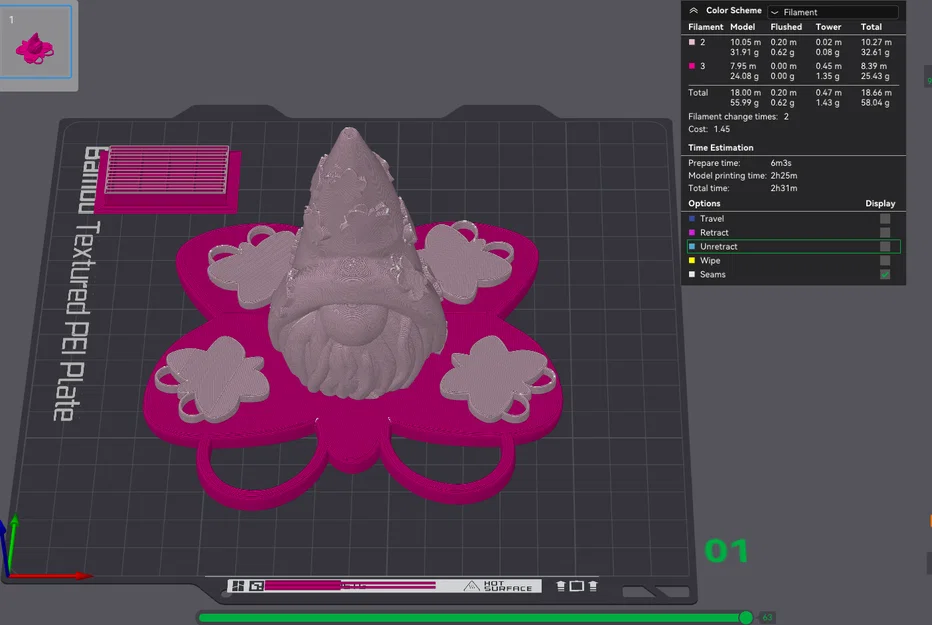The height and width of the screenshot is (625, 932).
Task: Click the Model printing time 2h25m entry
Action: (743, 175)
